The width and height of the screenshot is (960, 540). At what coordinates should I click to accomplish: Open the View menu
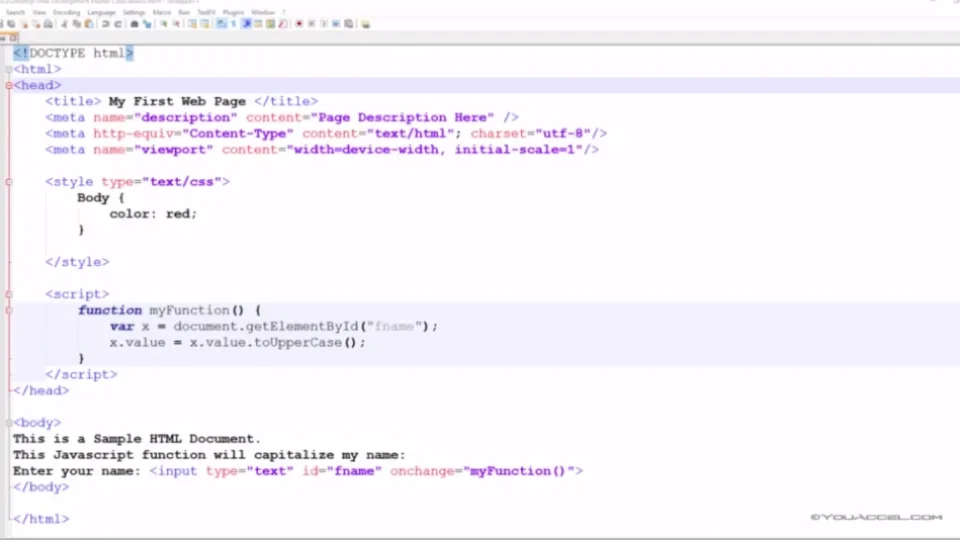point(39,12)
